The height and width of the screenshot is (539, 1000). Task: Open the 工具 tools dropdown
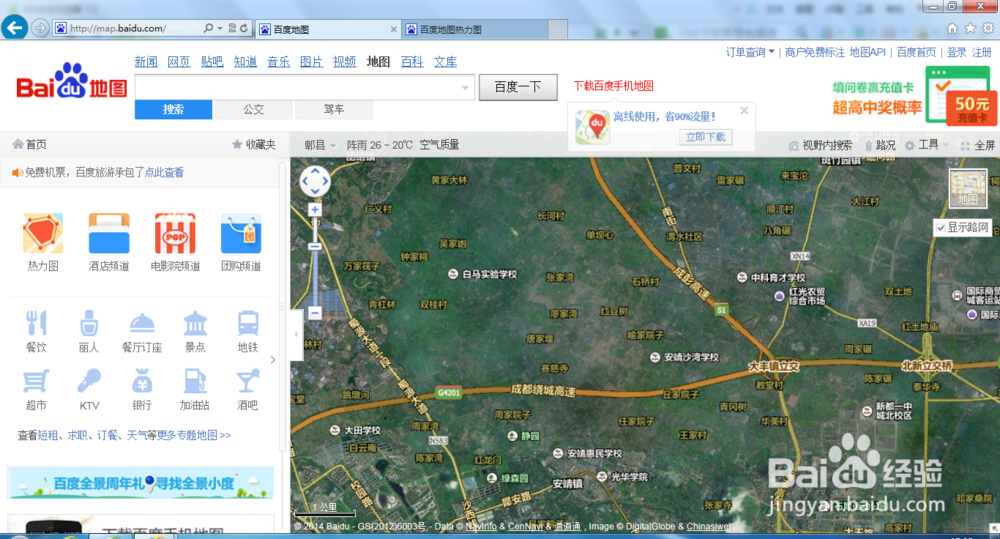pyautogui.click(x=927, y=145)
